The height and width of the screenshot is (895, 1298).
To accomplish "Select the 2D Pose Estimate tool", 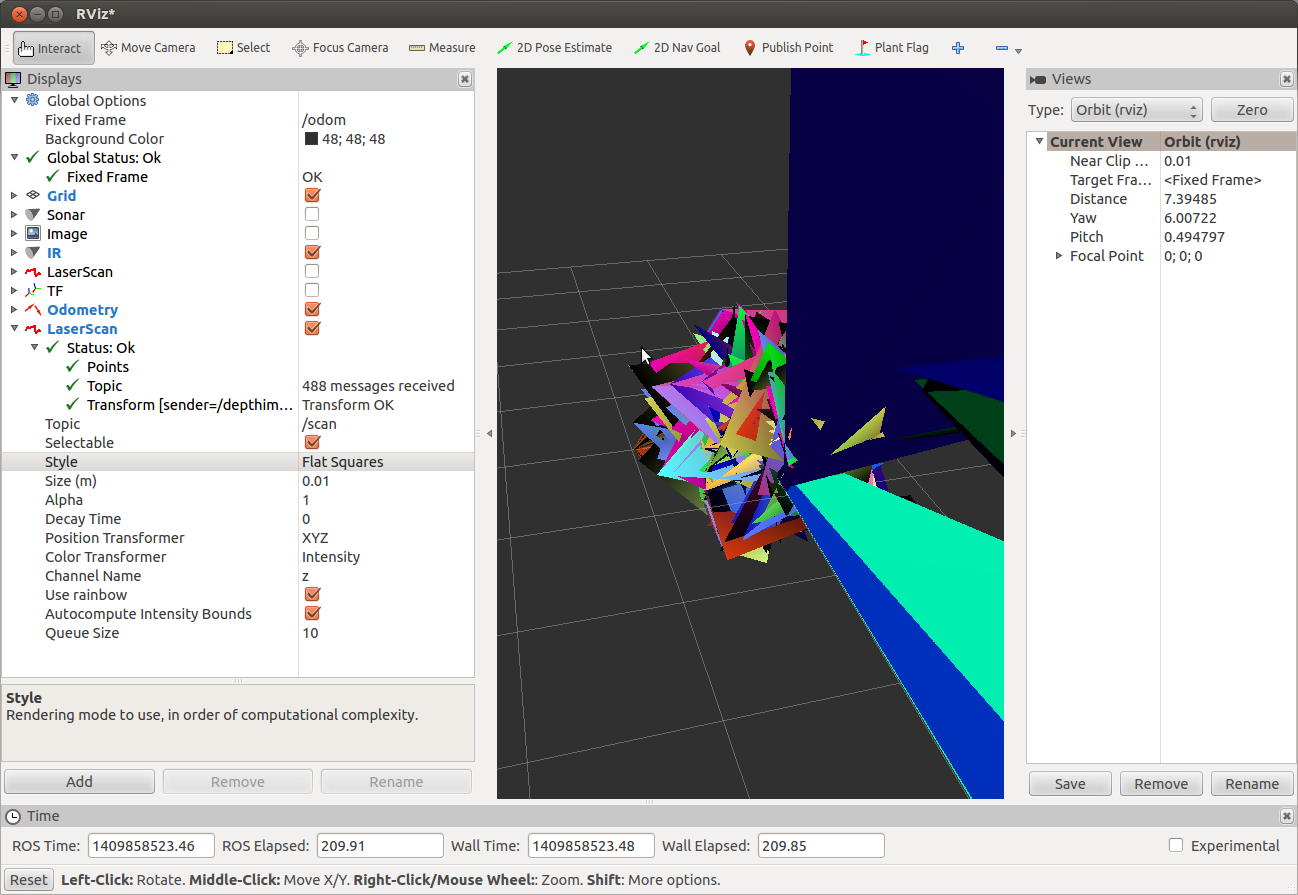I will point(554,47).
